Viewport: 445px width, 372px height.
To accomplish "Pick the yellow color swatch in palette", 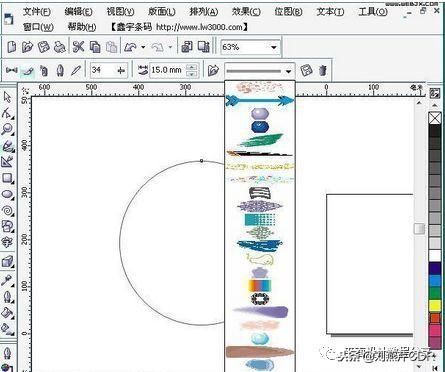I will [x=435, y=306].
